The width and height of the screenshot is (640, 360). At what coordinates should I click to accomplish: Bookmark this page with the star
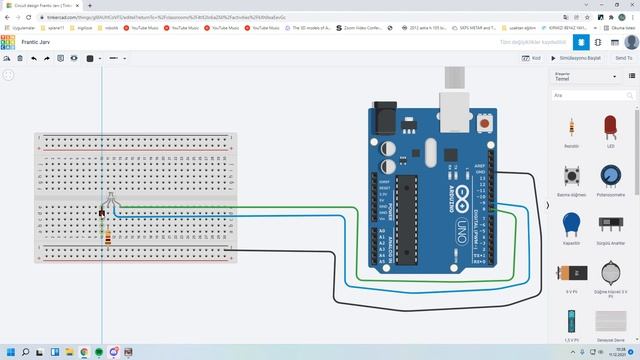tap(587, 17)
